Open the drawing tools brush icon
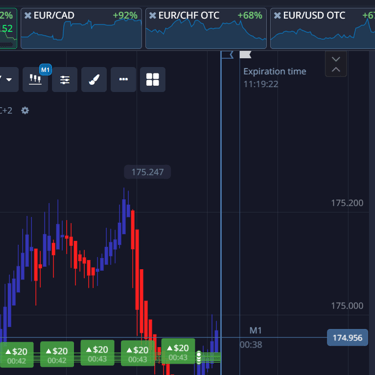Viewport: 375px width, 375px height. [x=94, y=79]
